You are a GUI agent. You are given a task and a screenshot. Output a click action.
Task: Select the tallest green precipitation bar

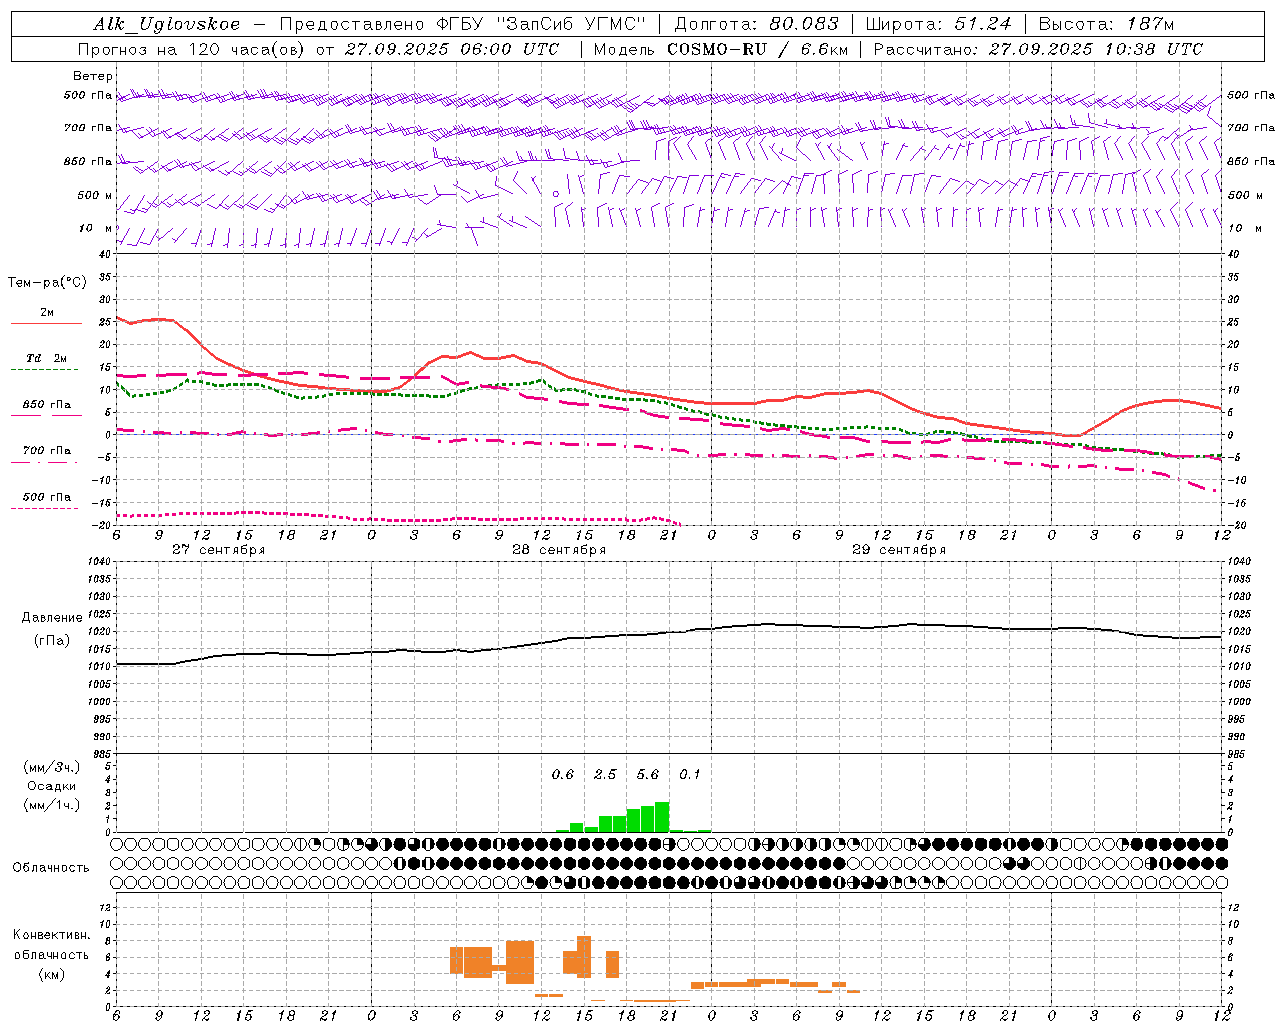click(x=662, y=817)
